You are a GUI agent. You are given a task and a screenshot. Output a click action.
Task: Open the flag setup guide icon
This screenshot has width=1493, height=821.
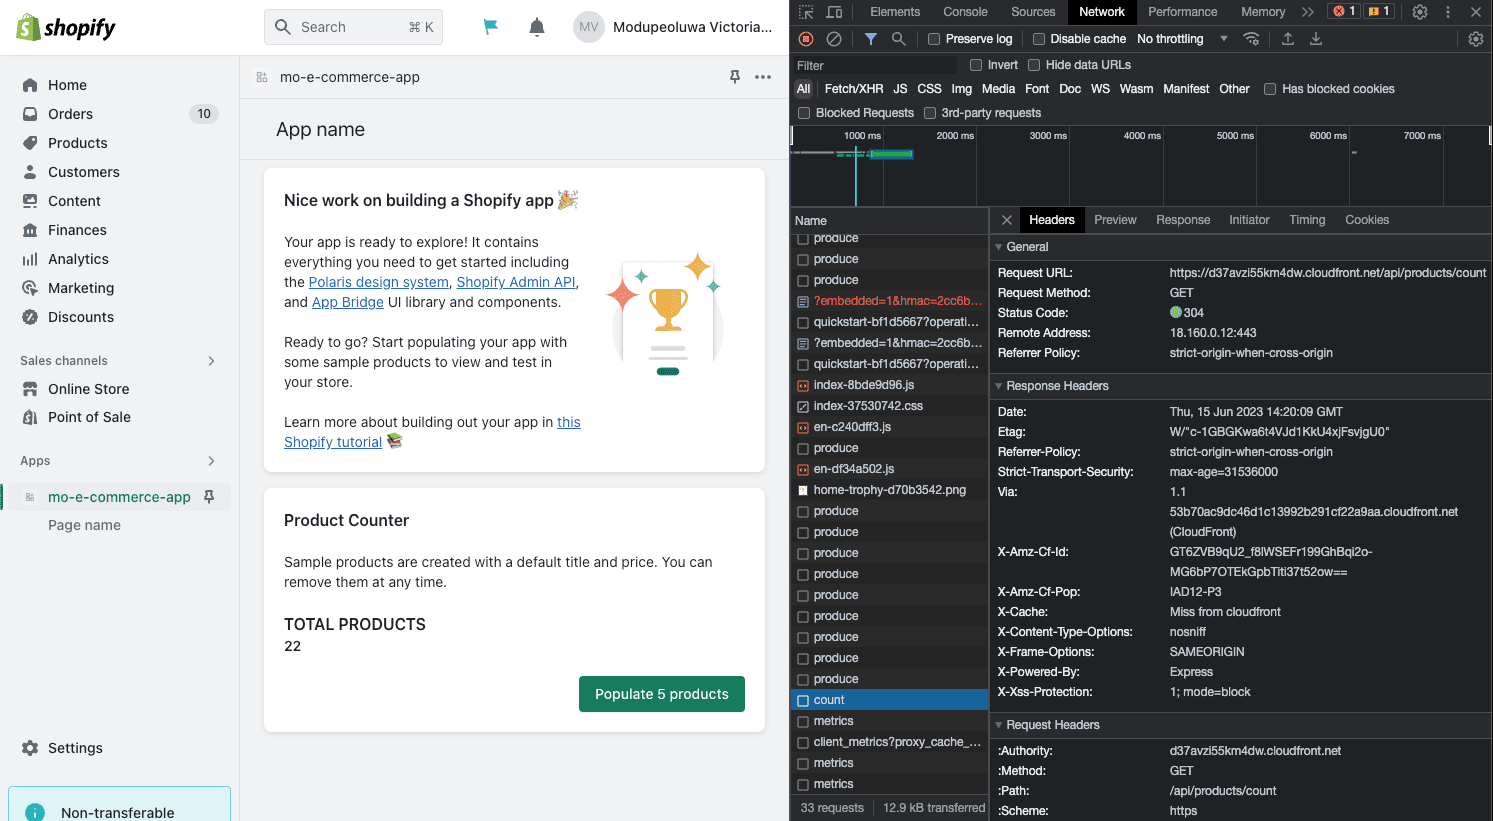(x=490, y=27)
